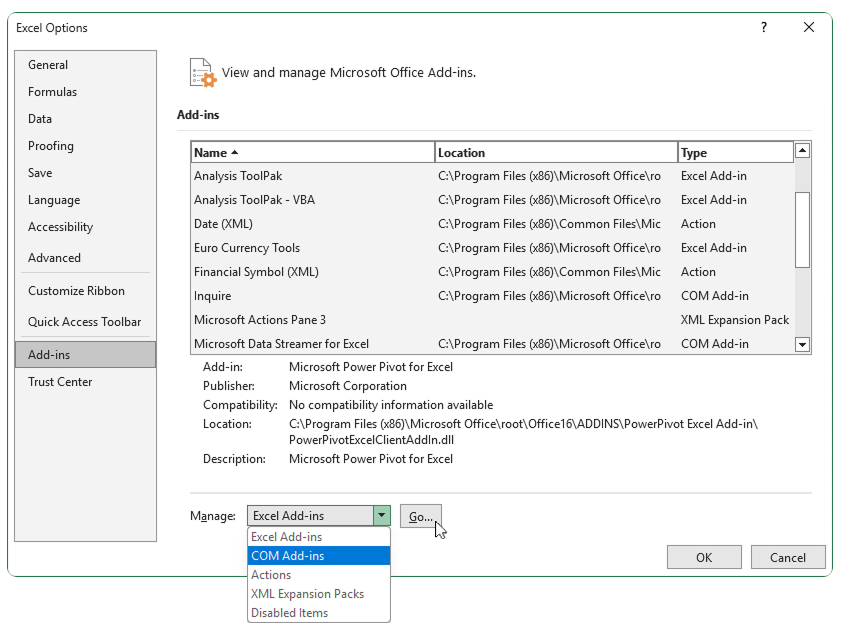
Task: Open the Customize Ribbon section
Action: pyautogui.click(x=85, y=290)
